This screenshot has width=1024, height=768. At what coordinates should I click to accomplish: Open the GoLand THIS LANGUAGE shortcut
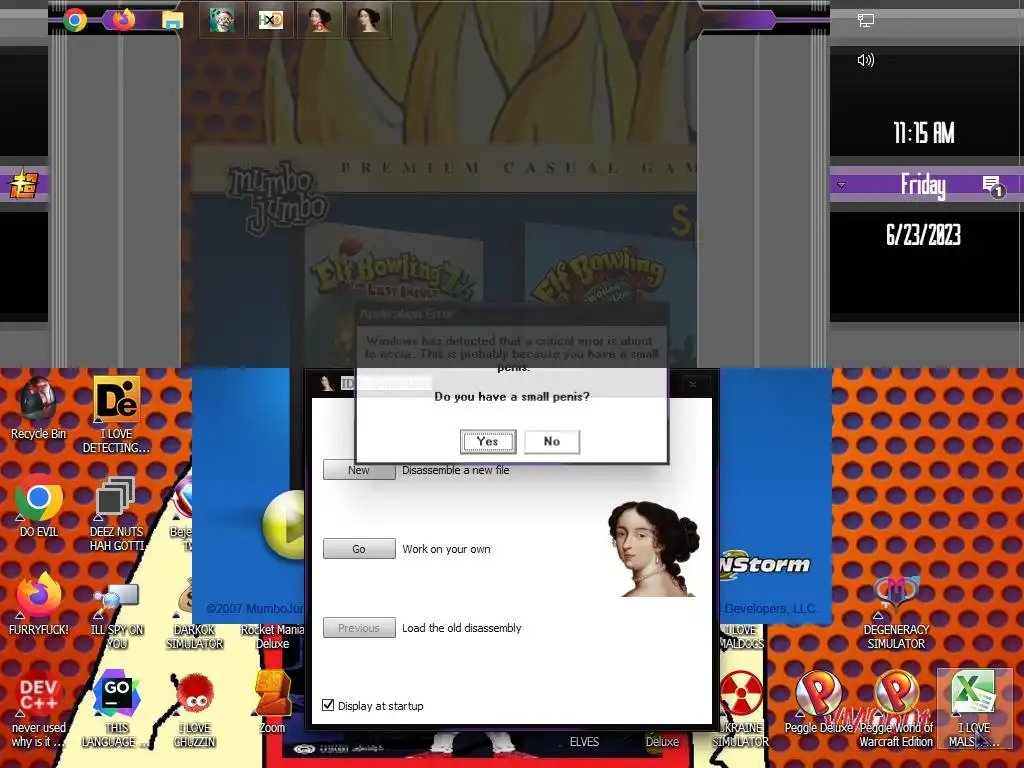point(116,709)
